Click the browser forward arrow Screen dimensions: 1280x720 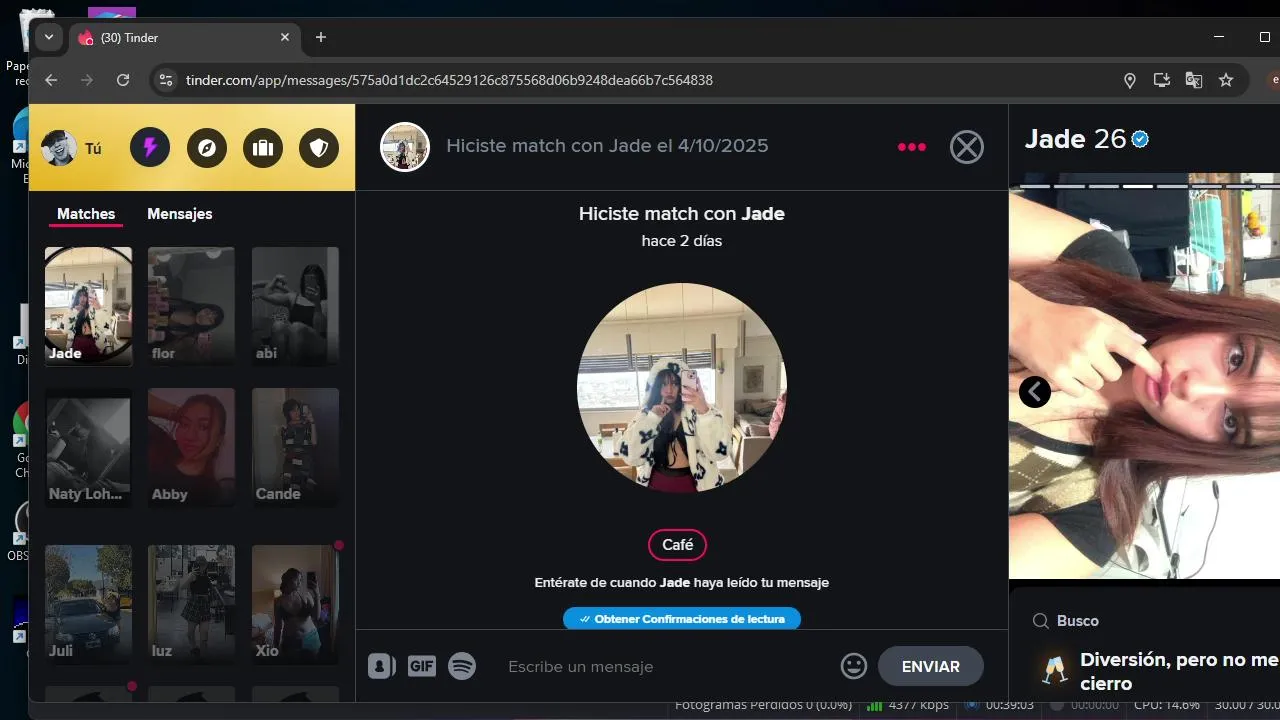click(x=87, y=80)
